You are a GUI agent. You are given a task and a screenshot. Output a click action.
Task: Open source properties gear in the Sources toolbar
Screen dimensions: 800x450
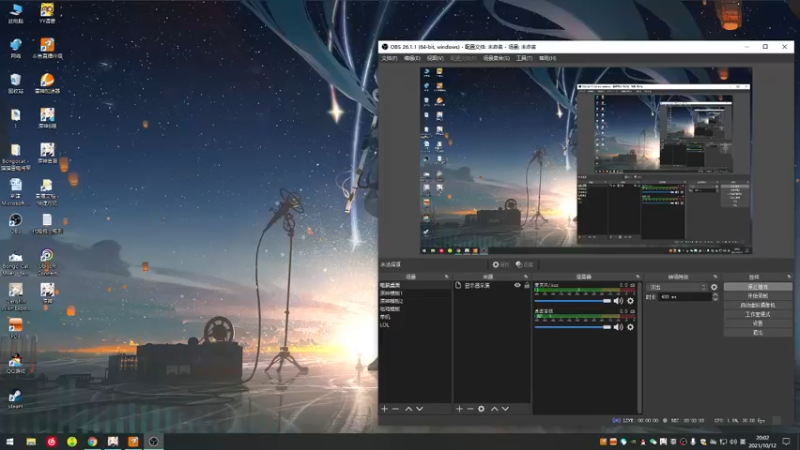pyautogui.click(x=481, y=409)
